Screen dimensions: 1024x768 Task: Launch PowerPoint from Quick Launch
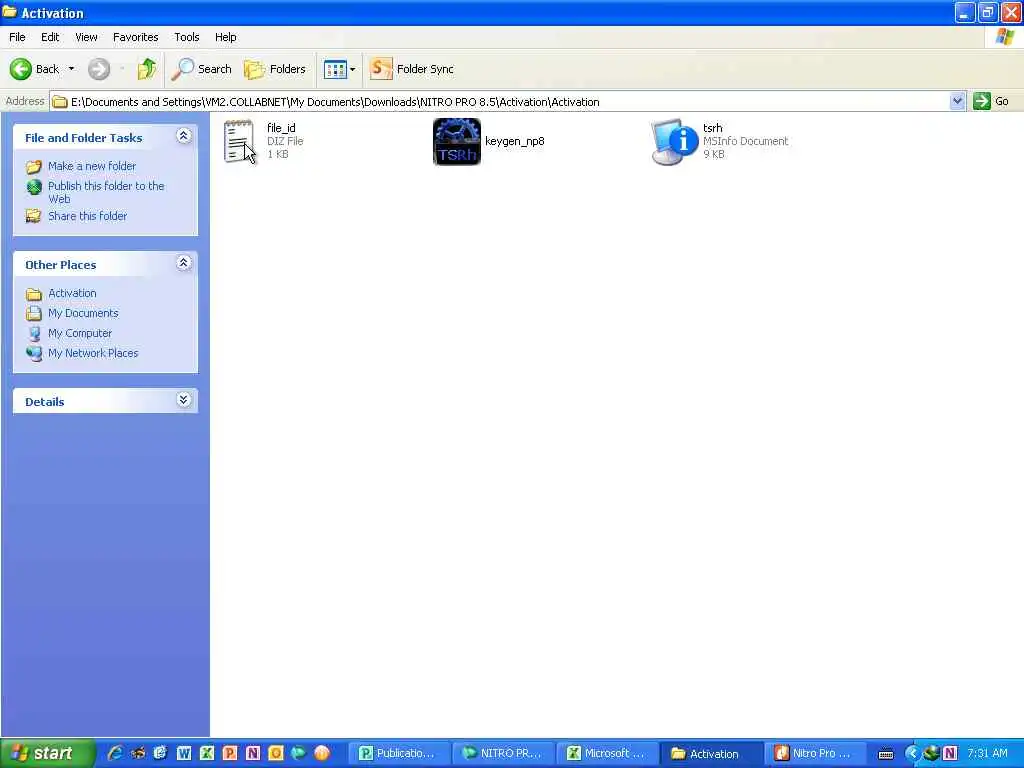[230, 753]
